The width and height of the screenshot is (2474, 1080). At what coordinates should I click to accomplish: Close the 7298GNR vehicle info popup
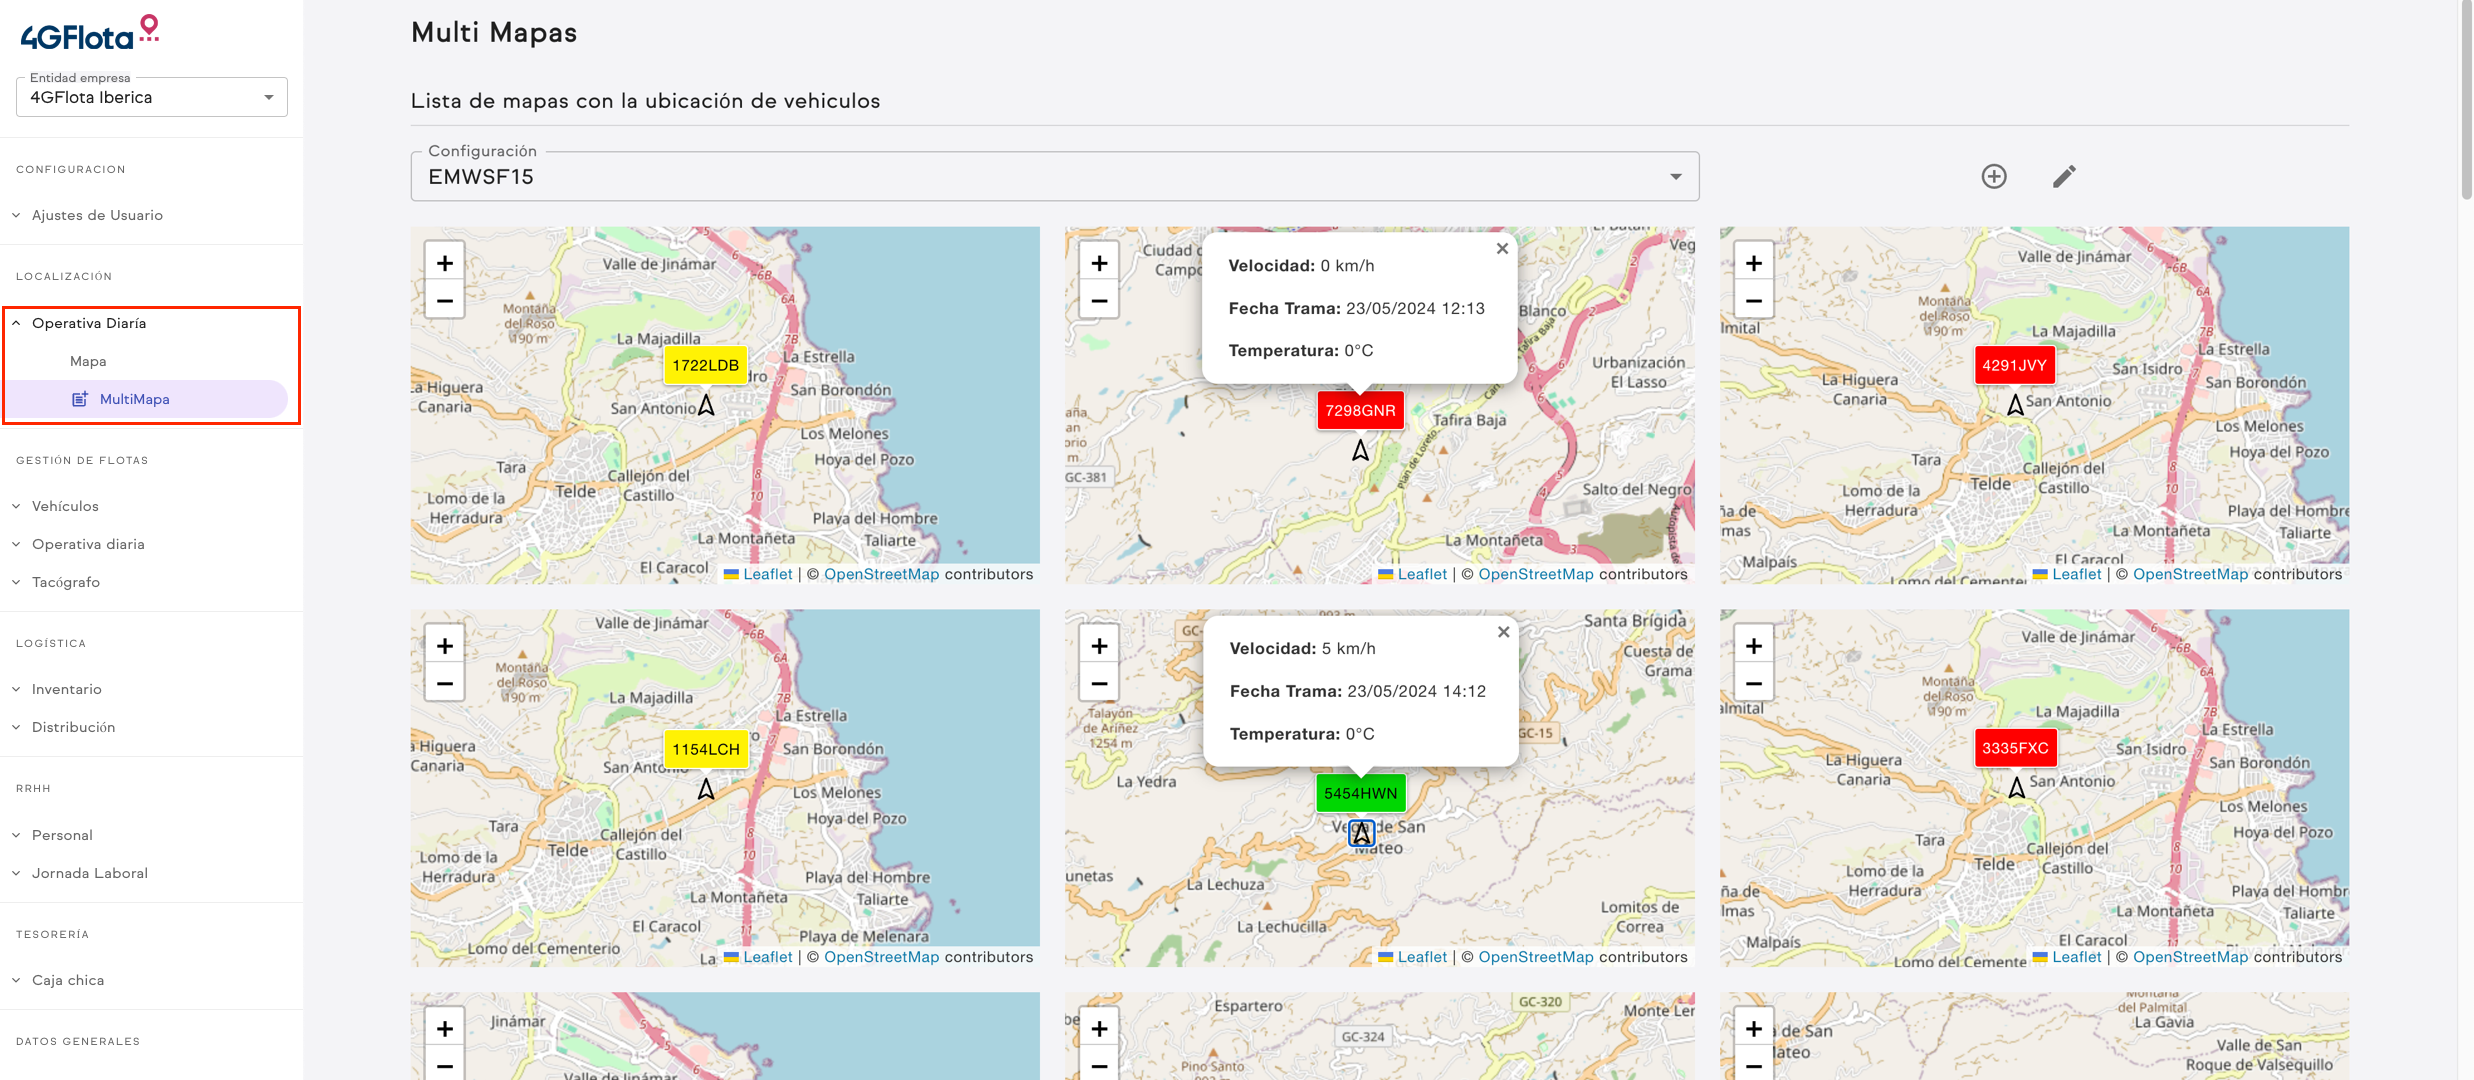1501,249
